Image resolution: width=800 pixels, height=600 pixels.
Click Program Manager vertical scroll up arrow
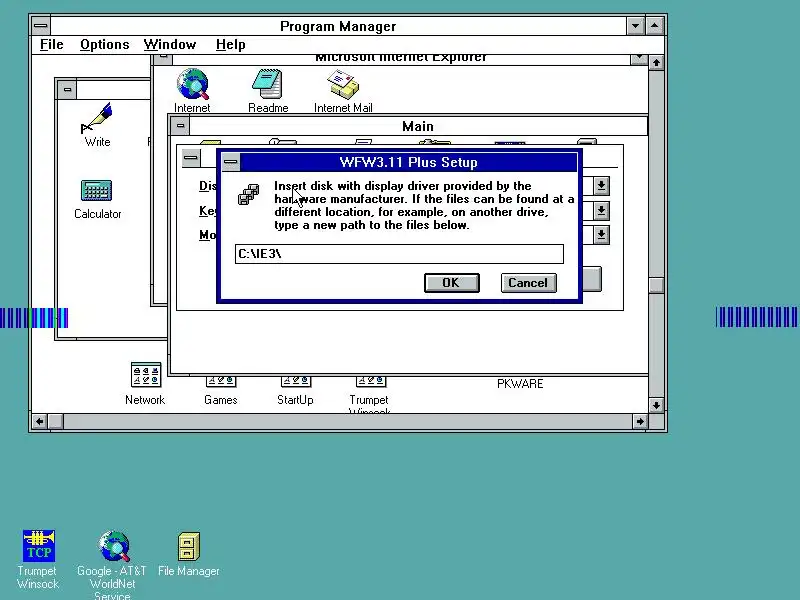(657, 63)
